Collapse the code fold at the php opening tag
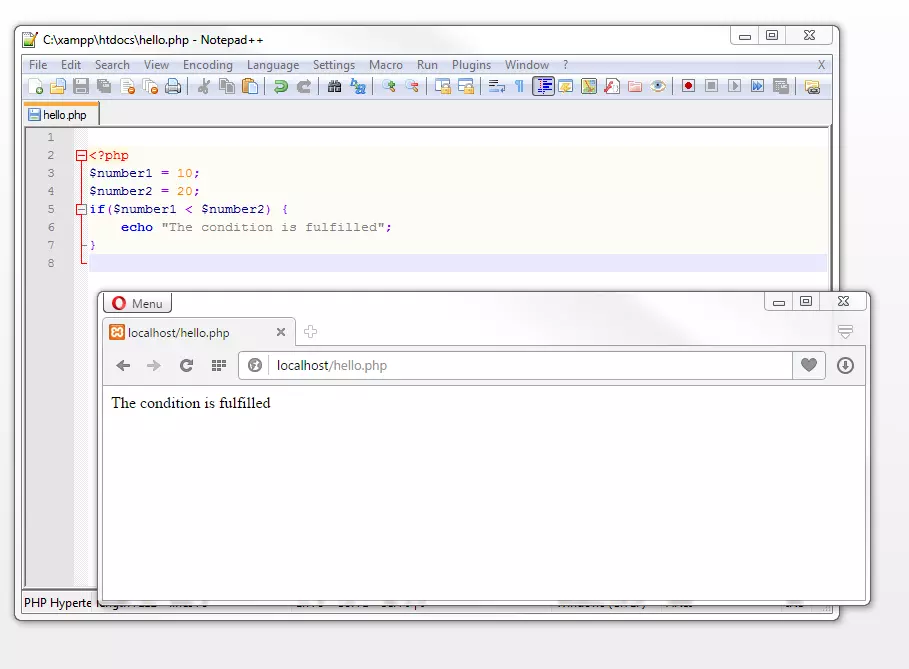The height and width of the screenshot is (669, 909). coord(80,155)
